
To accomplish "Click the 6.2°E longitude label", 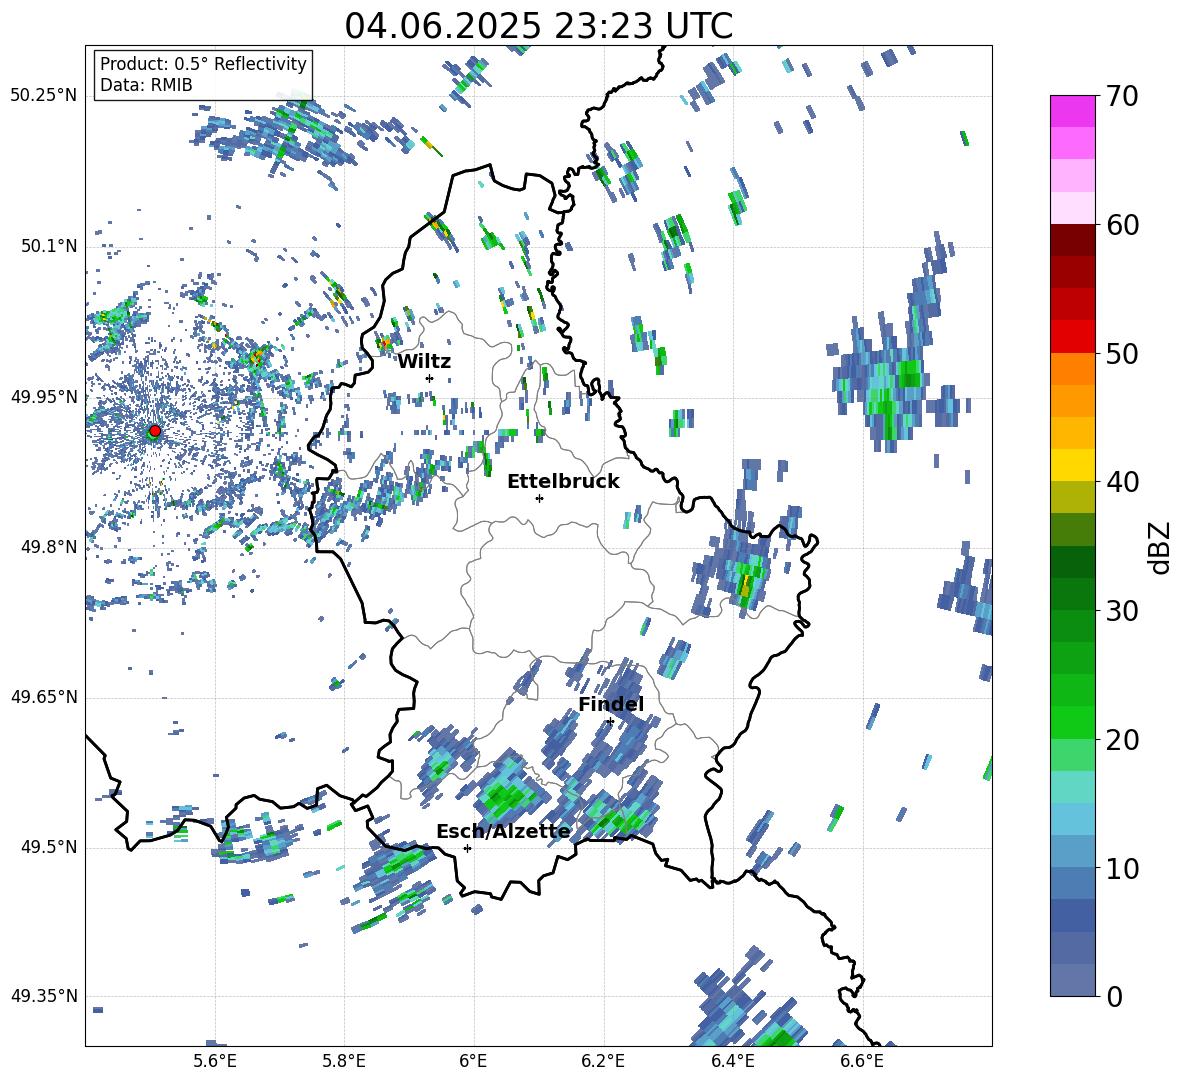I will pyautogui.click(x=603, y=1061).
